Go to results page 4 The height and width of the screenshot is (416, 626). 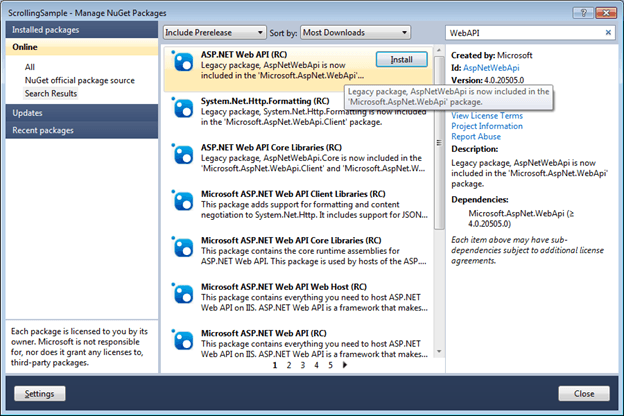pos(316,365)
